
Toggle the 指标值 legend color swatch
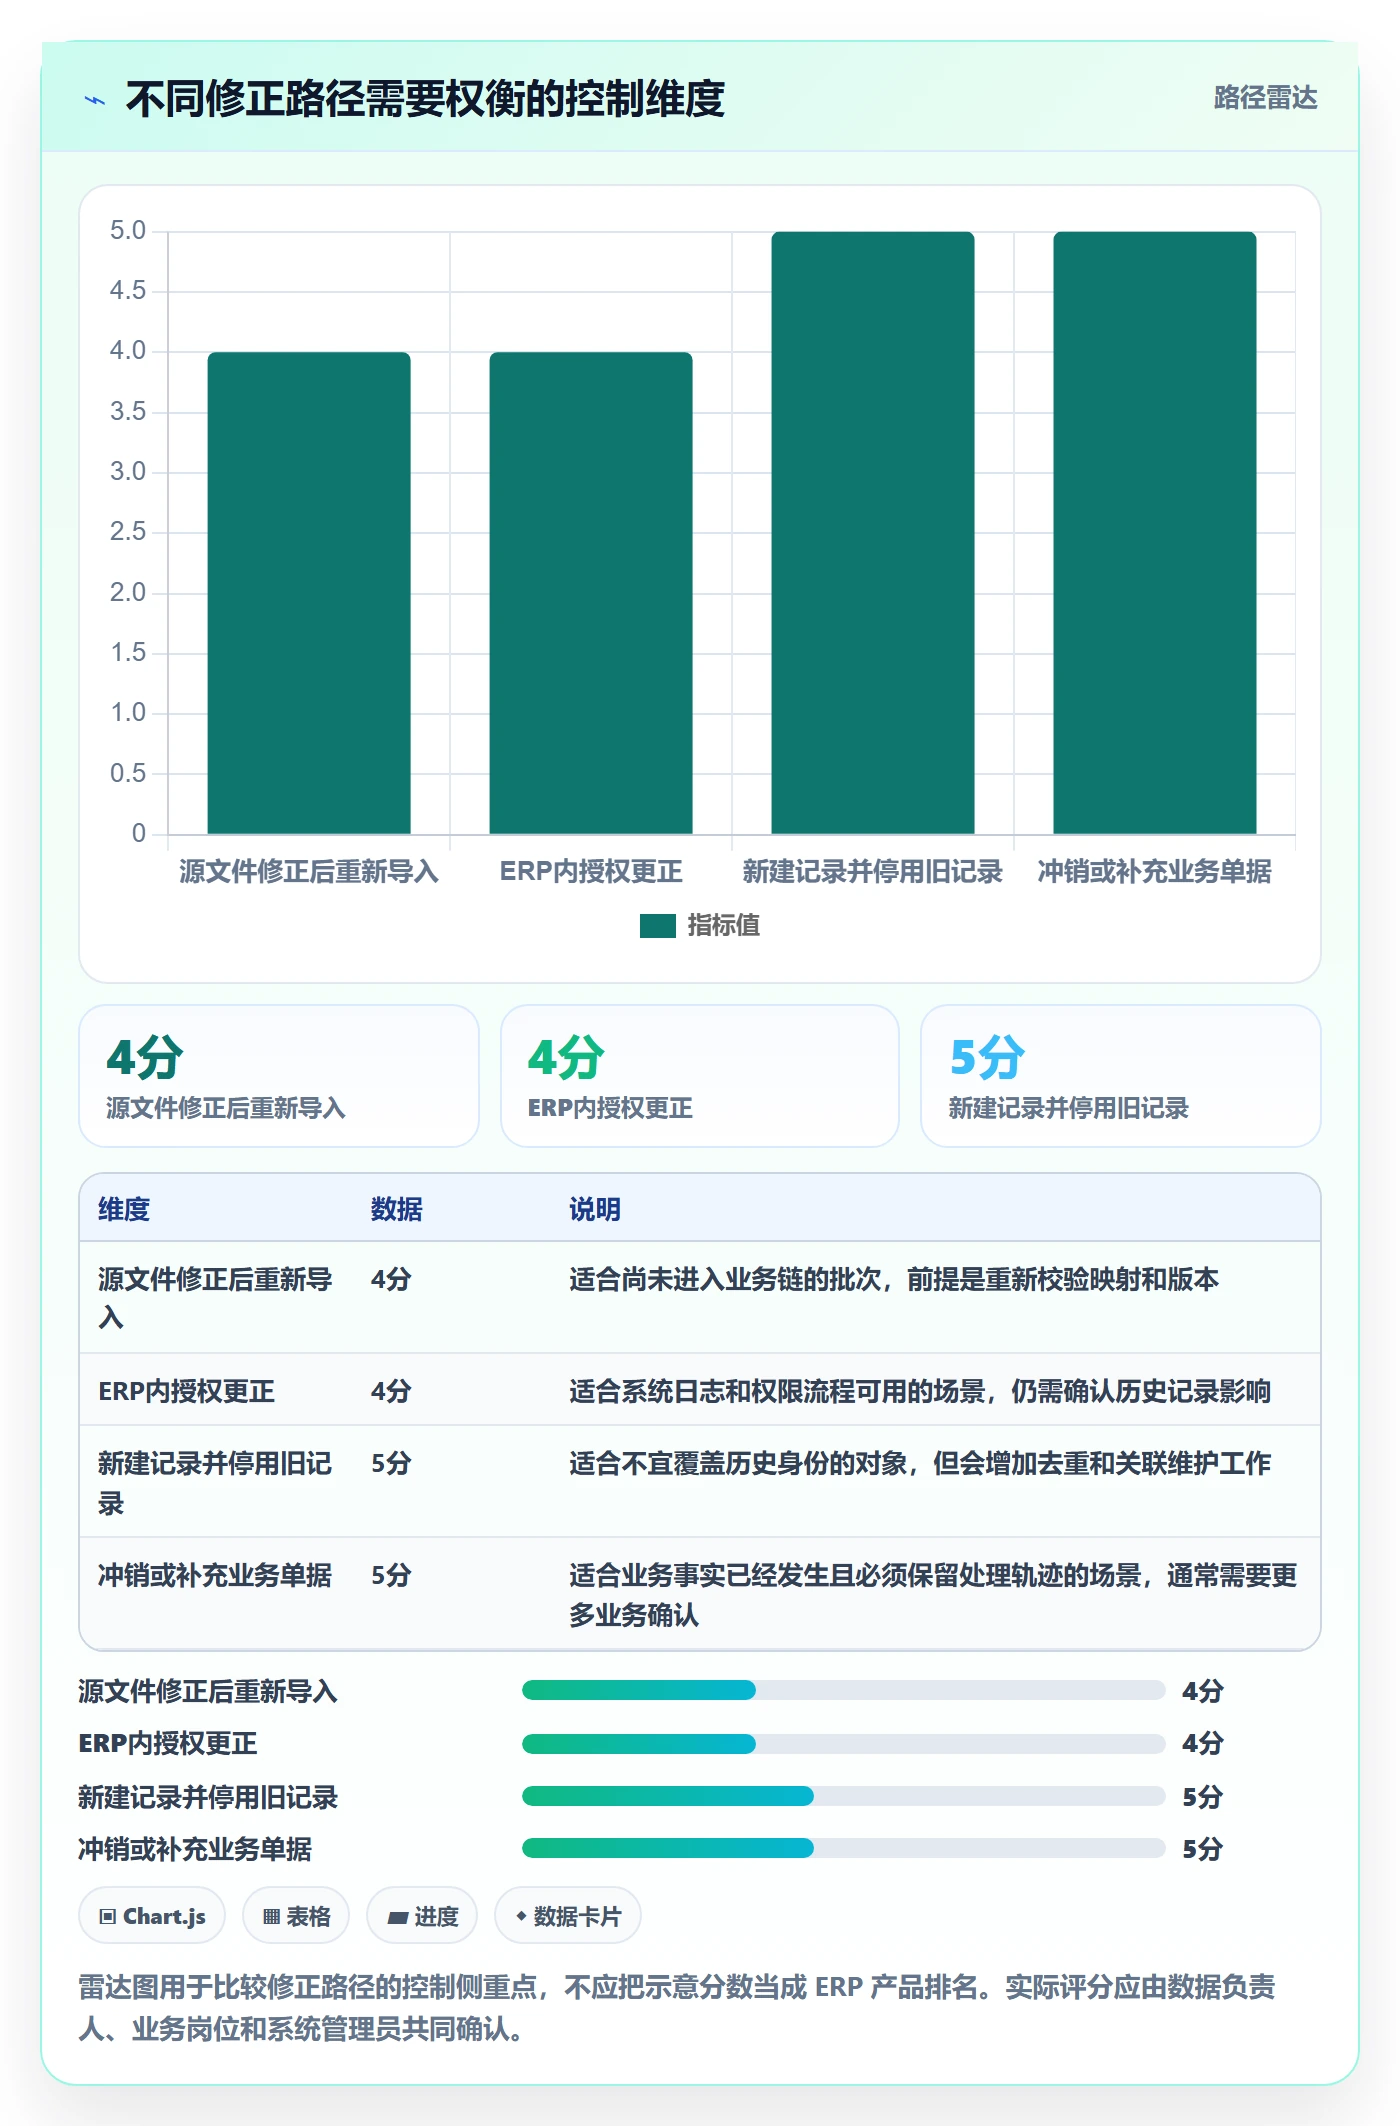point(657,926)
